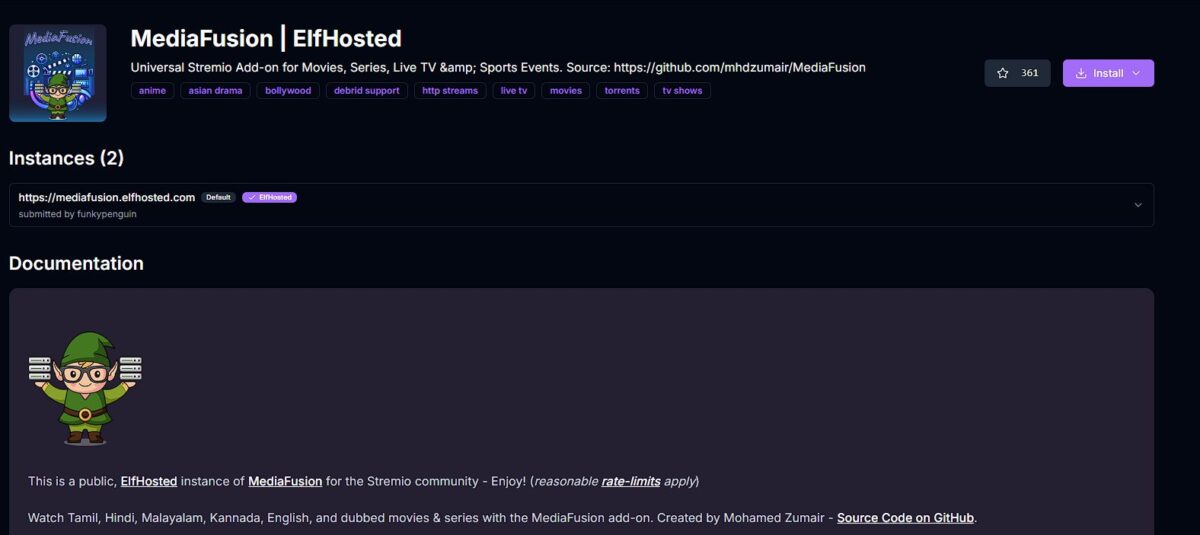Click the MediaFusion | ElfHosted title
The width and height of the screenshot is (1200, 535).
pos(266,39)
